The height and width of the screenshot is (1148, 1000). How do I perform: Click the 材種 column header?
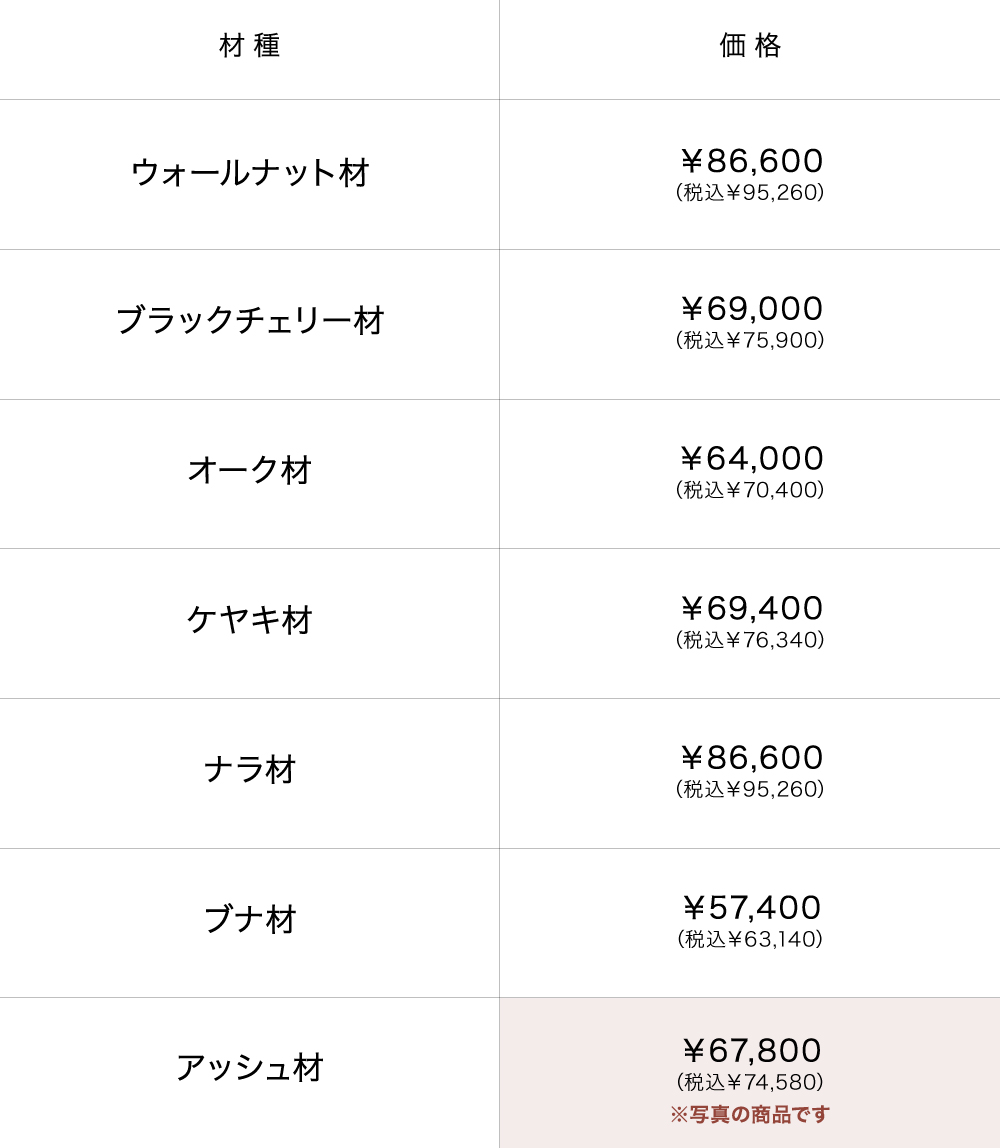click(250, 46)
